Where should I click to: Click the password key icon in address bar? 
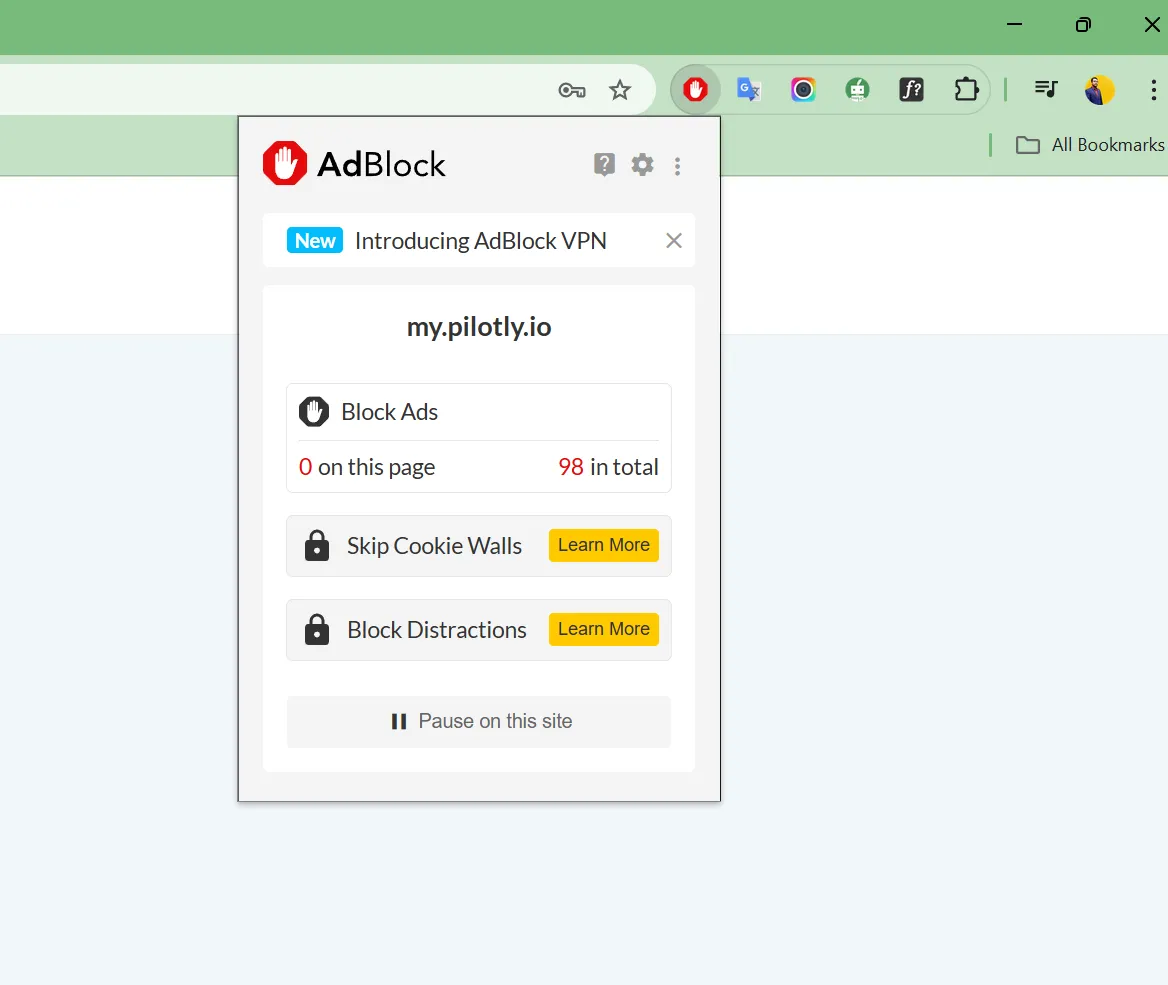point(572,91)
